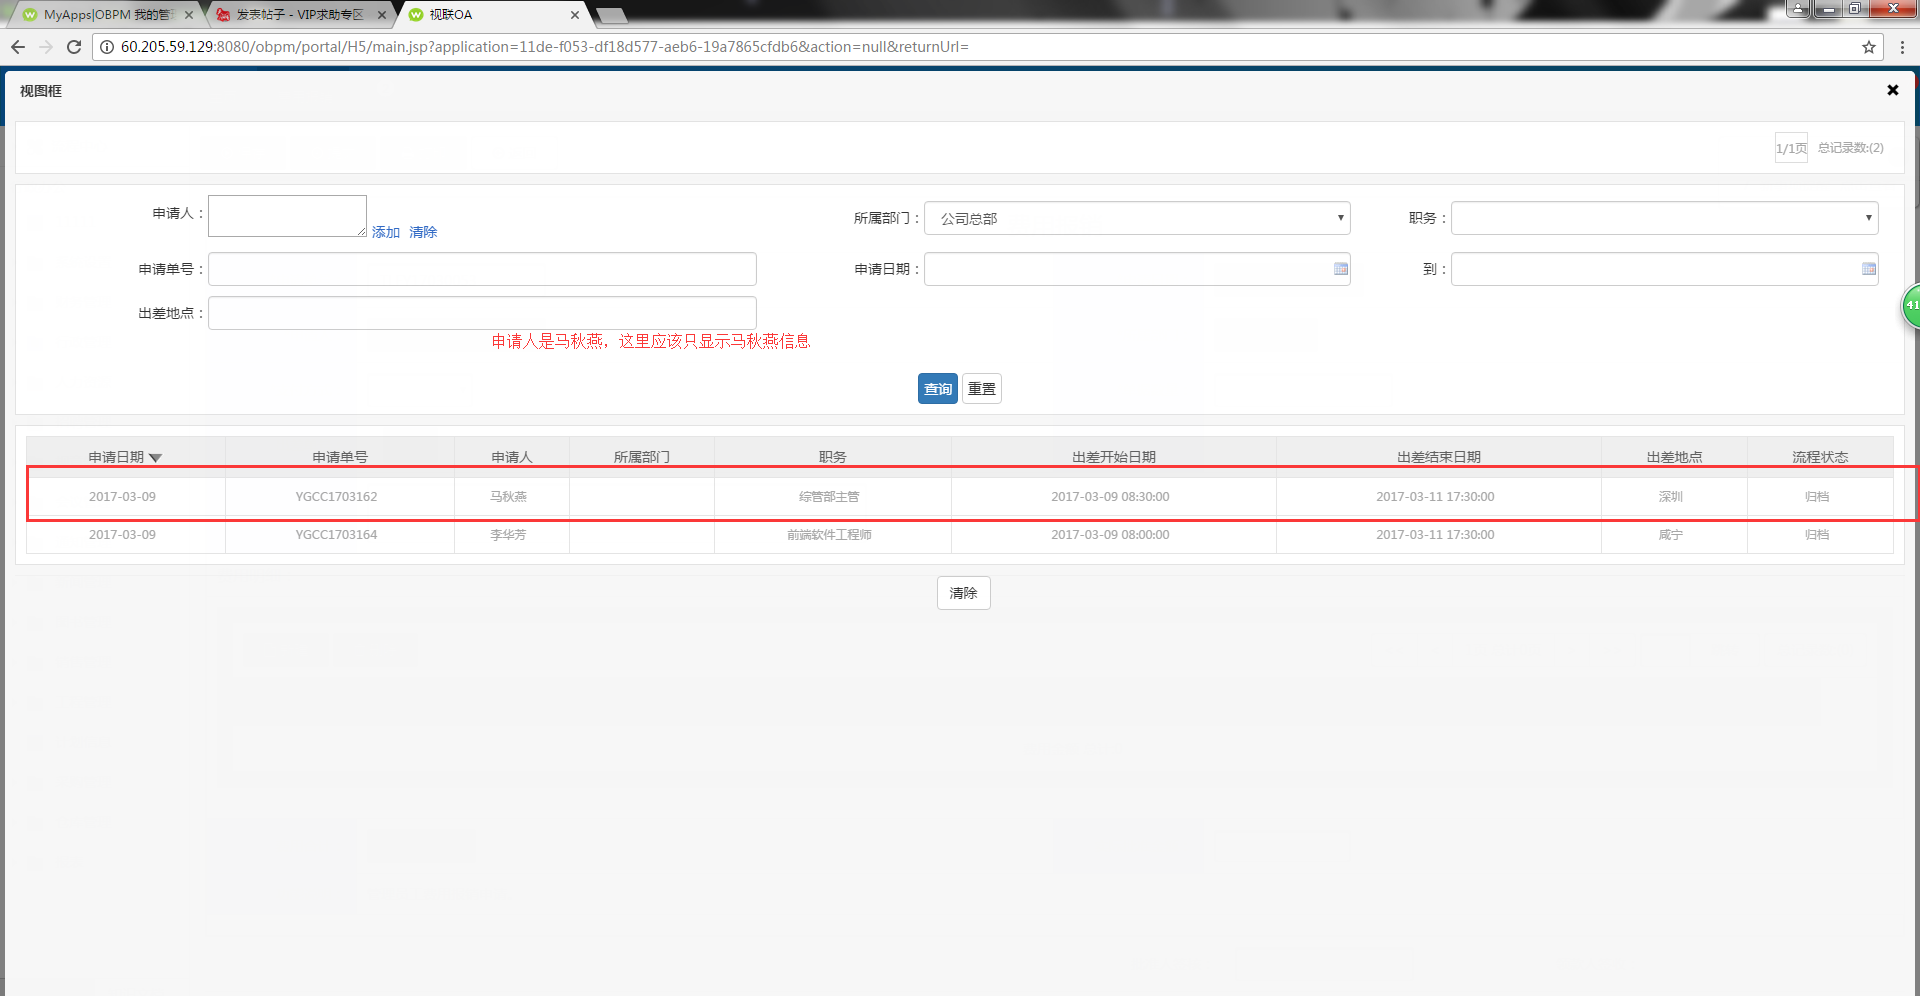Screen dimensions: 1920x996
Task: Expand the 职务 dropdown
Action: 1664,218
